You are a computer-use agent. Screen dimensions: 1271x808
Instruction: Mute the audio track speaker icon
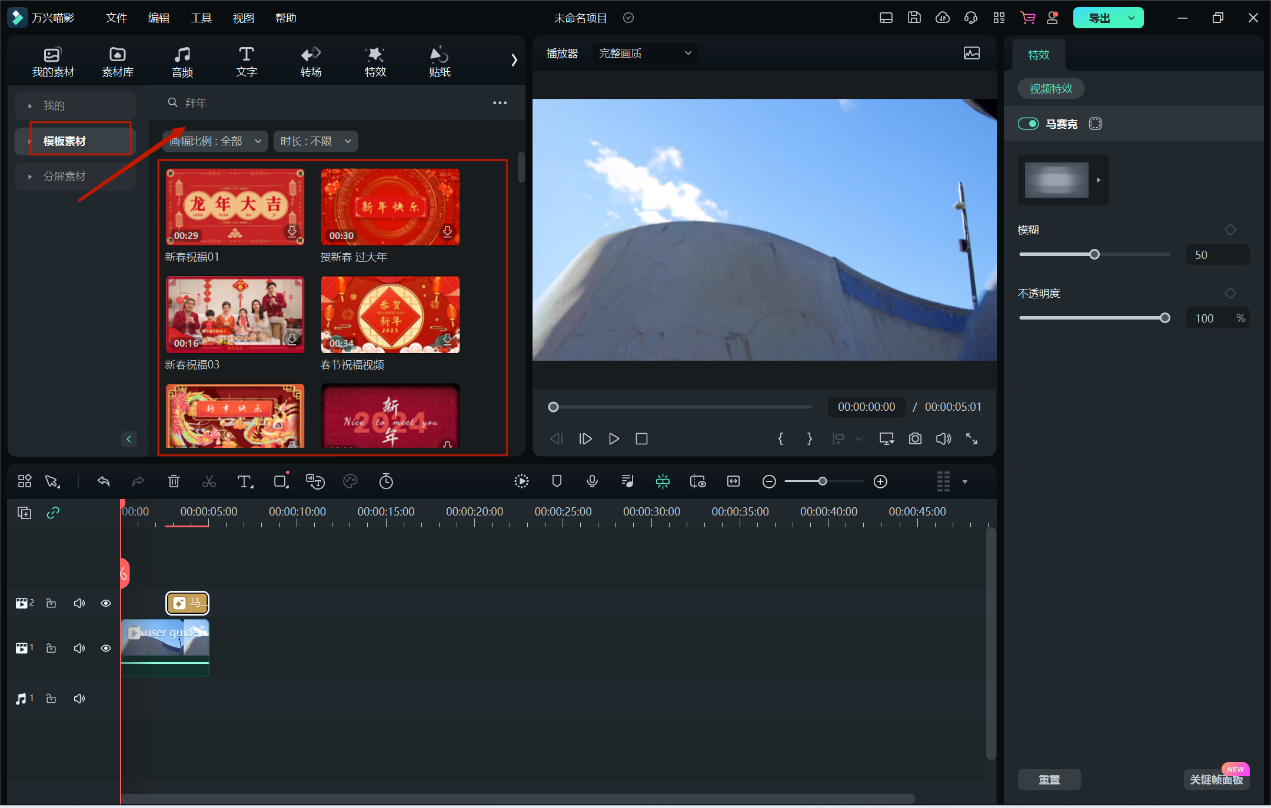point(79,698)
